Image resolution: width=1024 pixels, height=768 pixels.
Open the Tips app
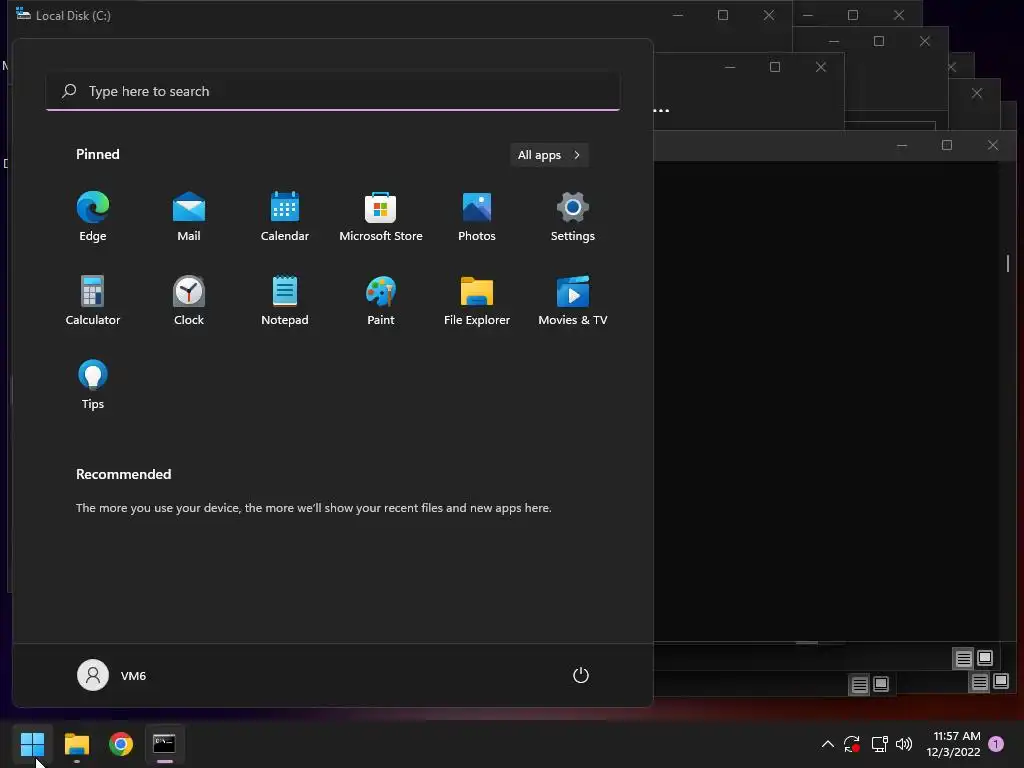click(93, 385)
